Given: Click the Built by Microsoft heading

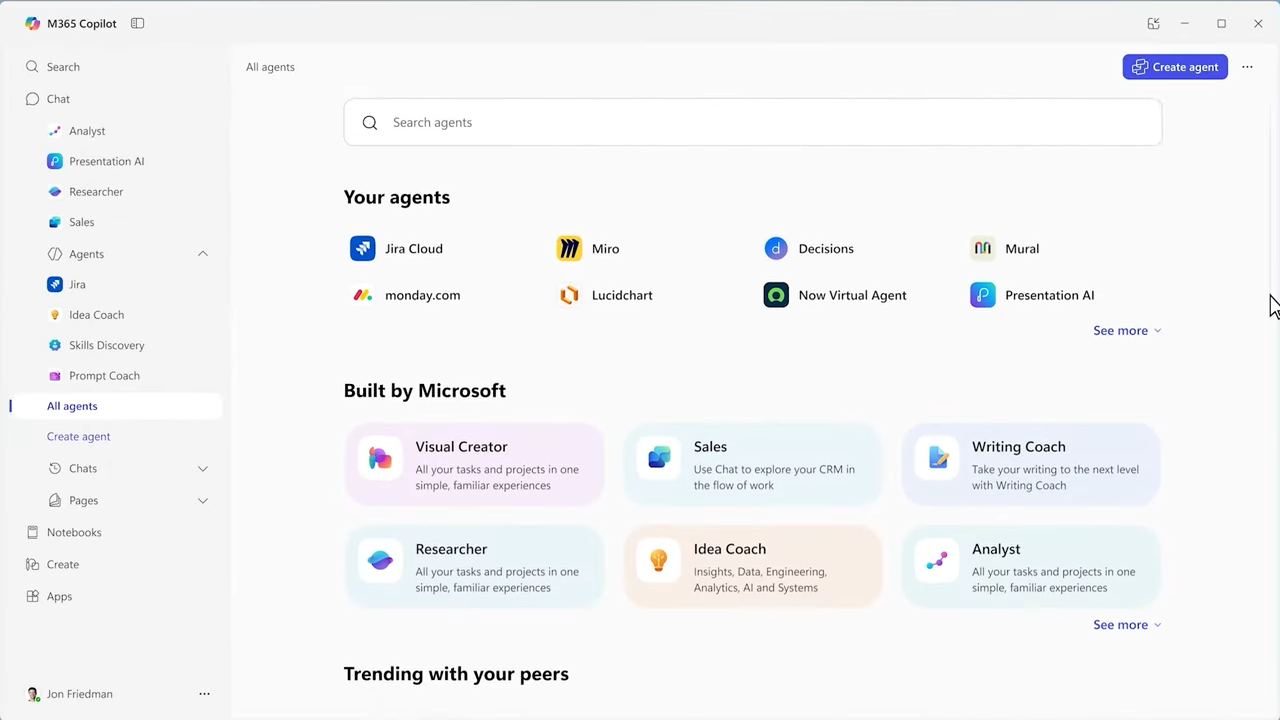Looking at the screenshot, I should click(x=425, y=391).
